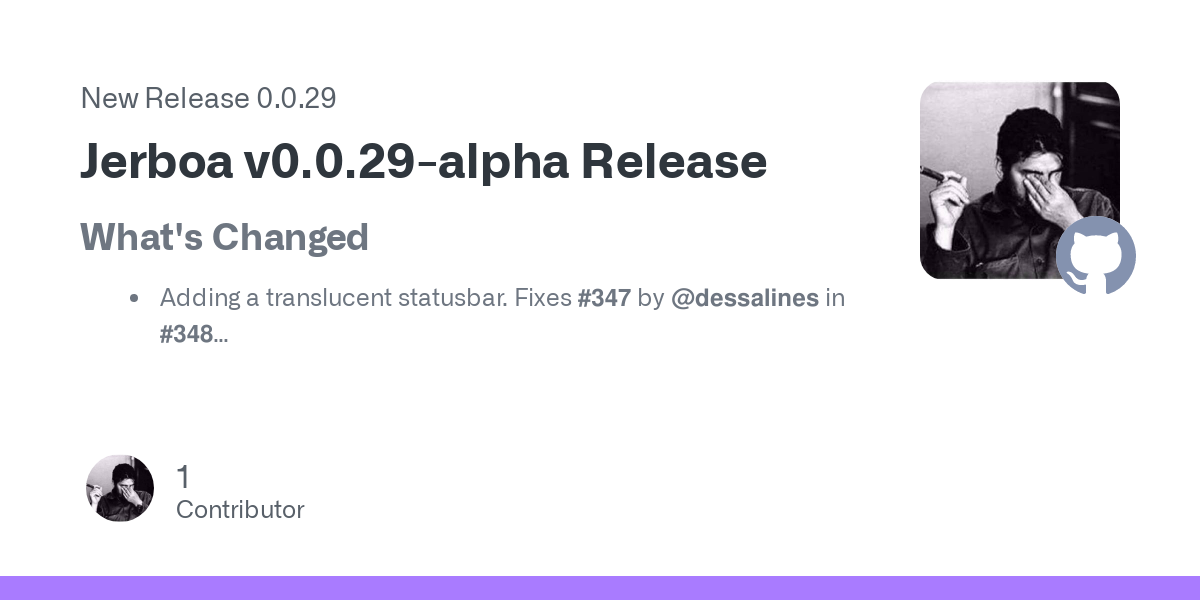Select the What's Changed heading
Viewport: 1200px width, 600px height.
click(x=224, y=237)
